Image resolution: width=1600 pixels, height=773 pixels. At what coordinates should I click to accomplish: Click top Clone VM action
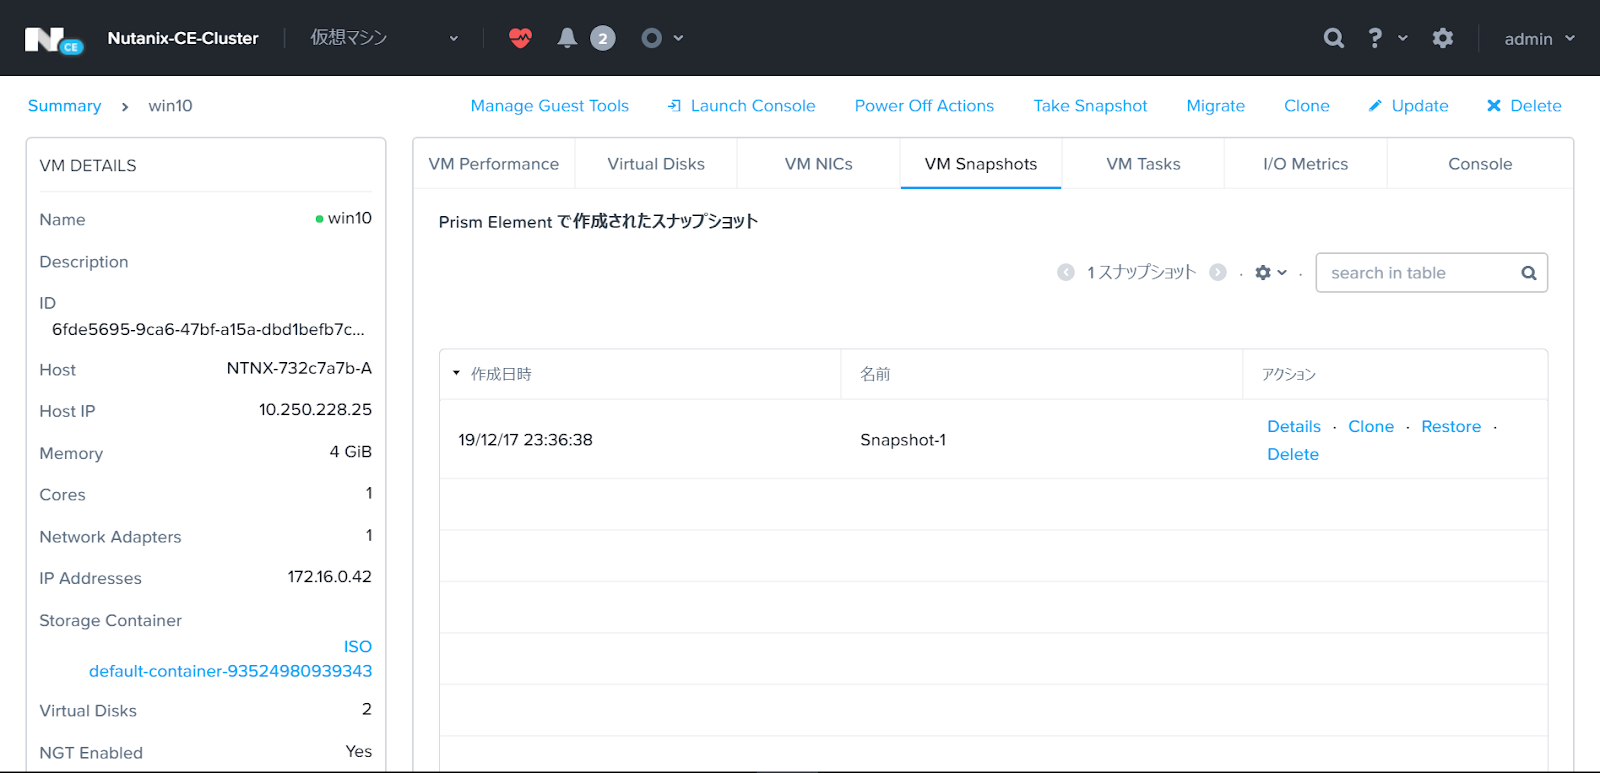click(x=1307, y=106)
